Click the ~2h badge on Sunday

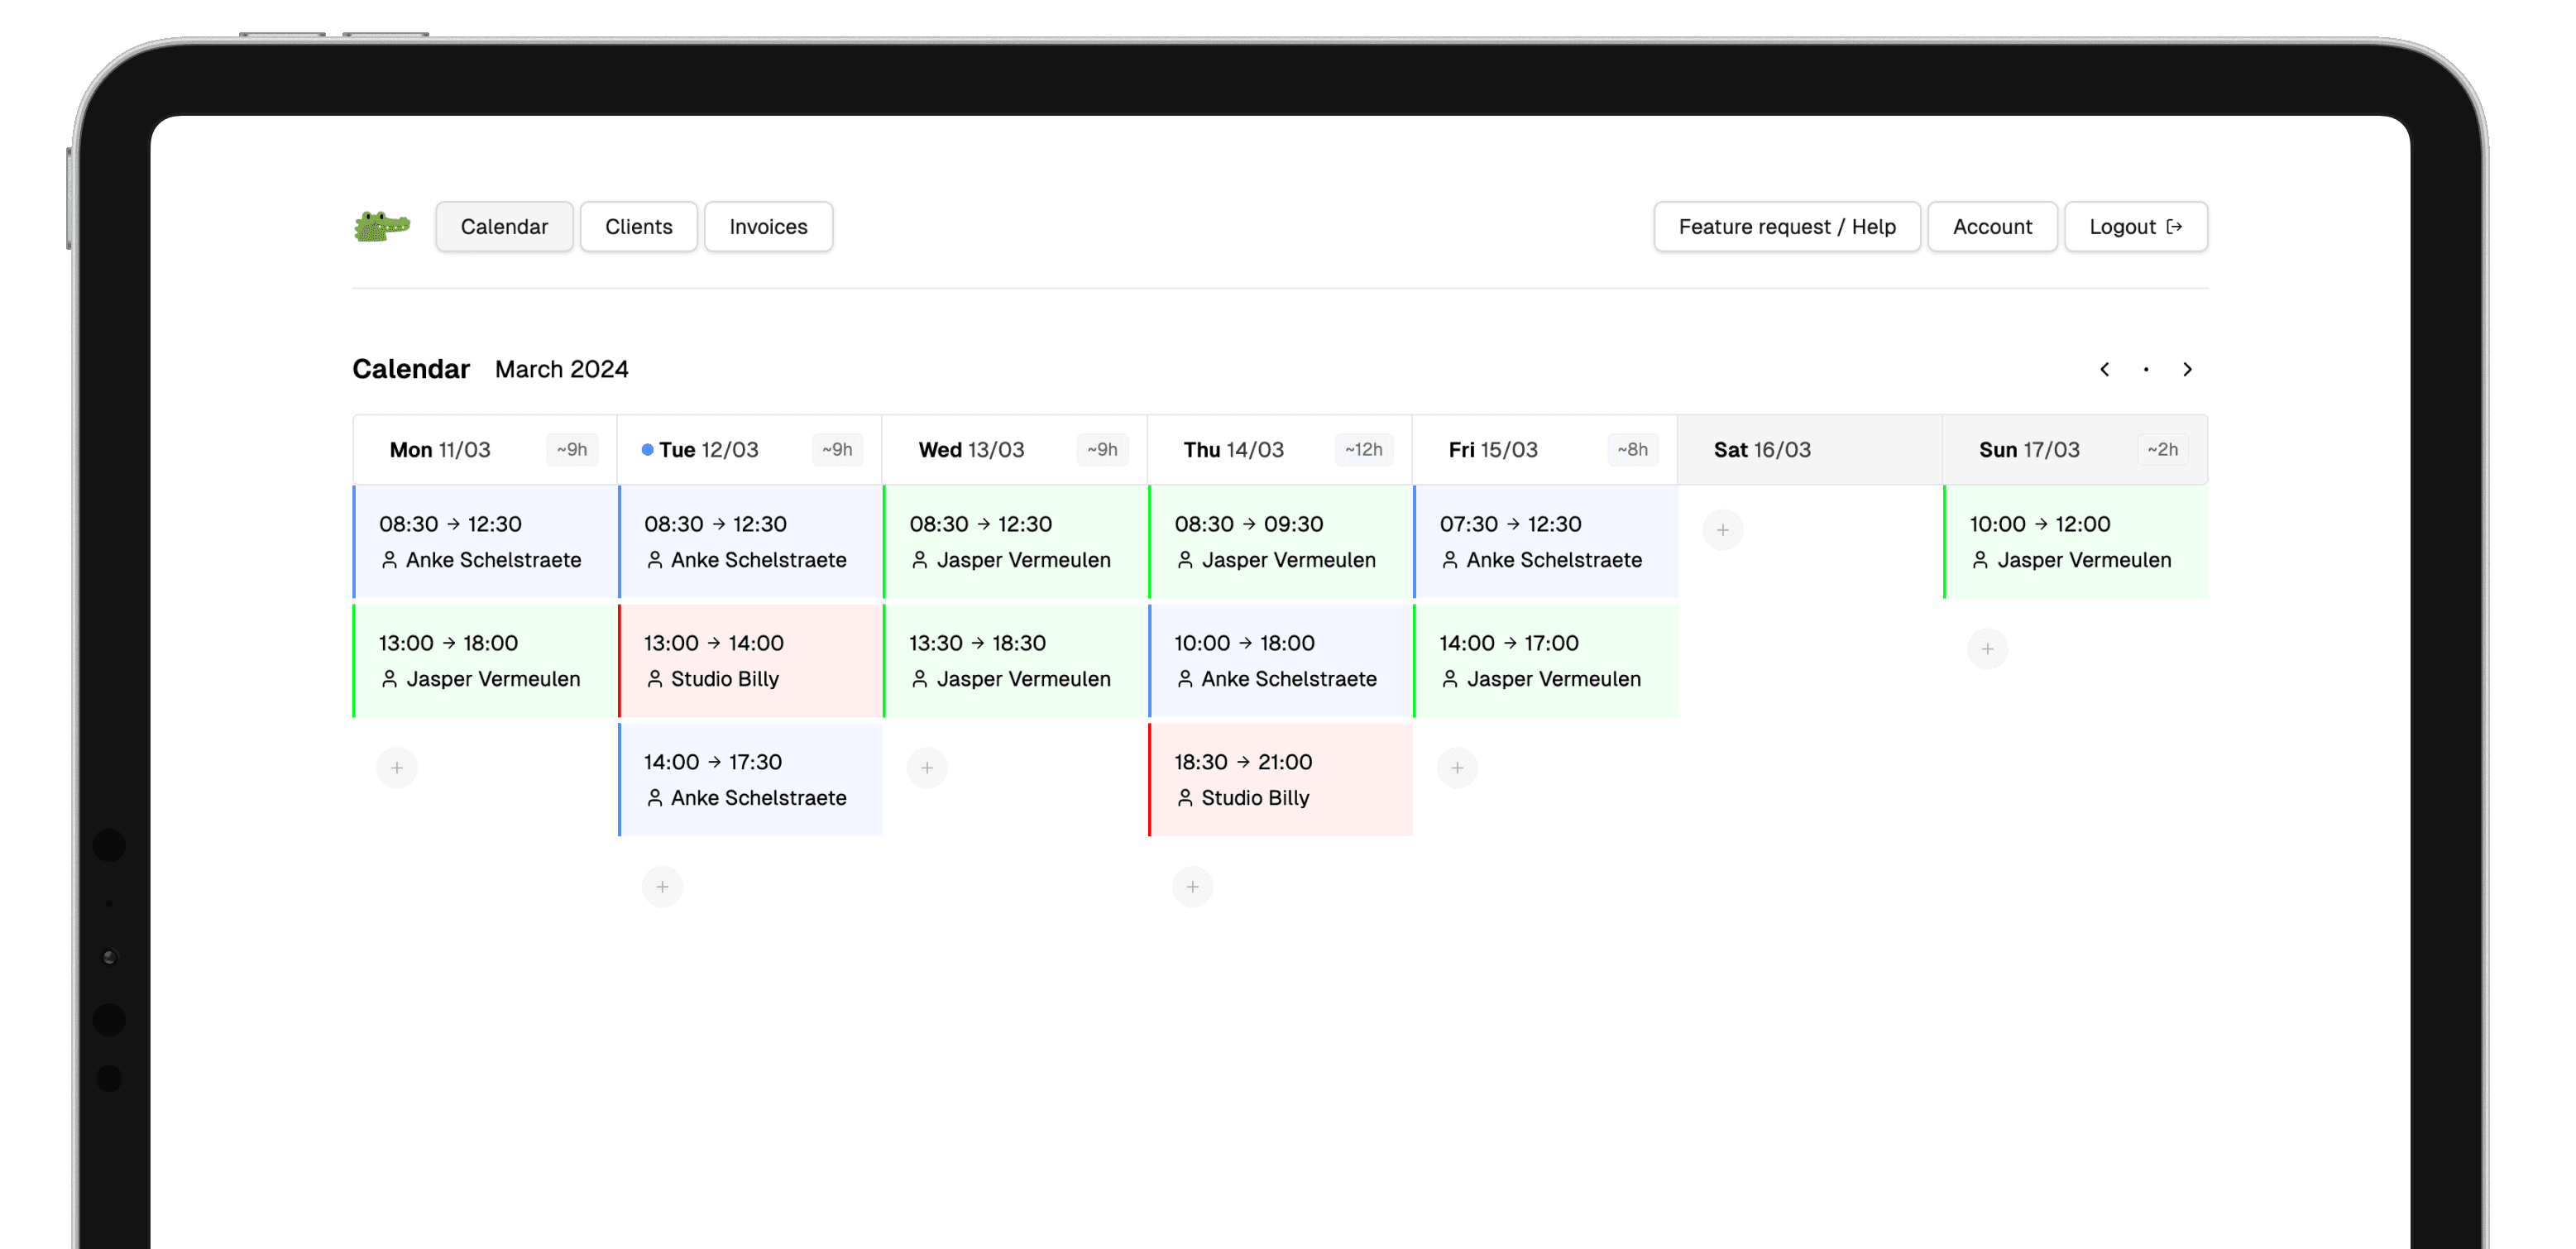[2162, 450]
